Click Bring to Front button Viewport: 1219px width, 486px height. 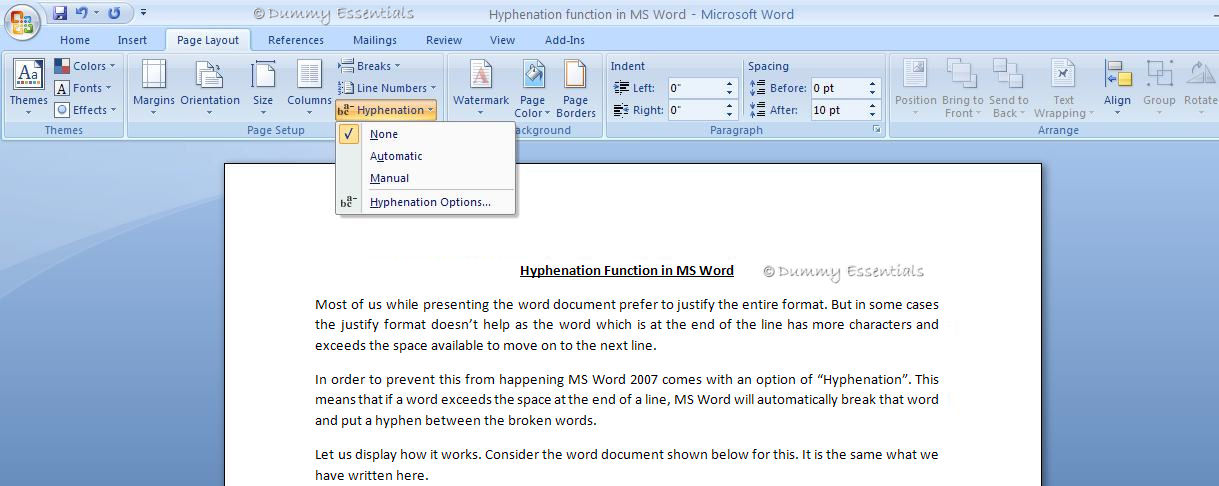coord(963,88)
